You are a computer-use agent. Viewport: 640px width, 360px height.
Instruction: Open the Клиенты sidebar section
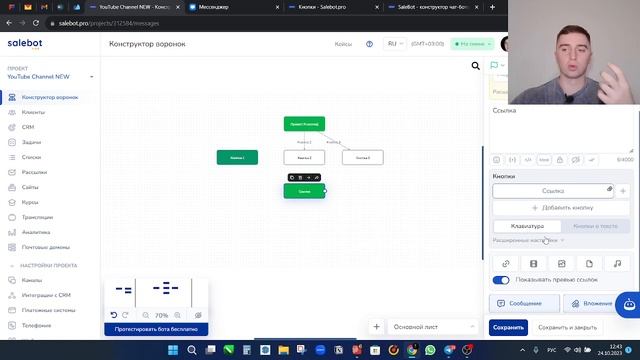click(33, 112)
